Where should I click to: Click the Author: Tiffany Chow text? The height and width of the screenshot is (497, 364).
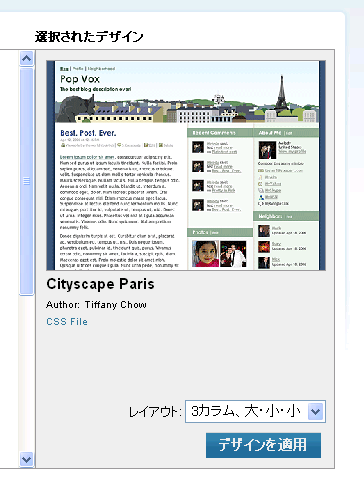(96, 305)
